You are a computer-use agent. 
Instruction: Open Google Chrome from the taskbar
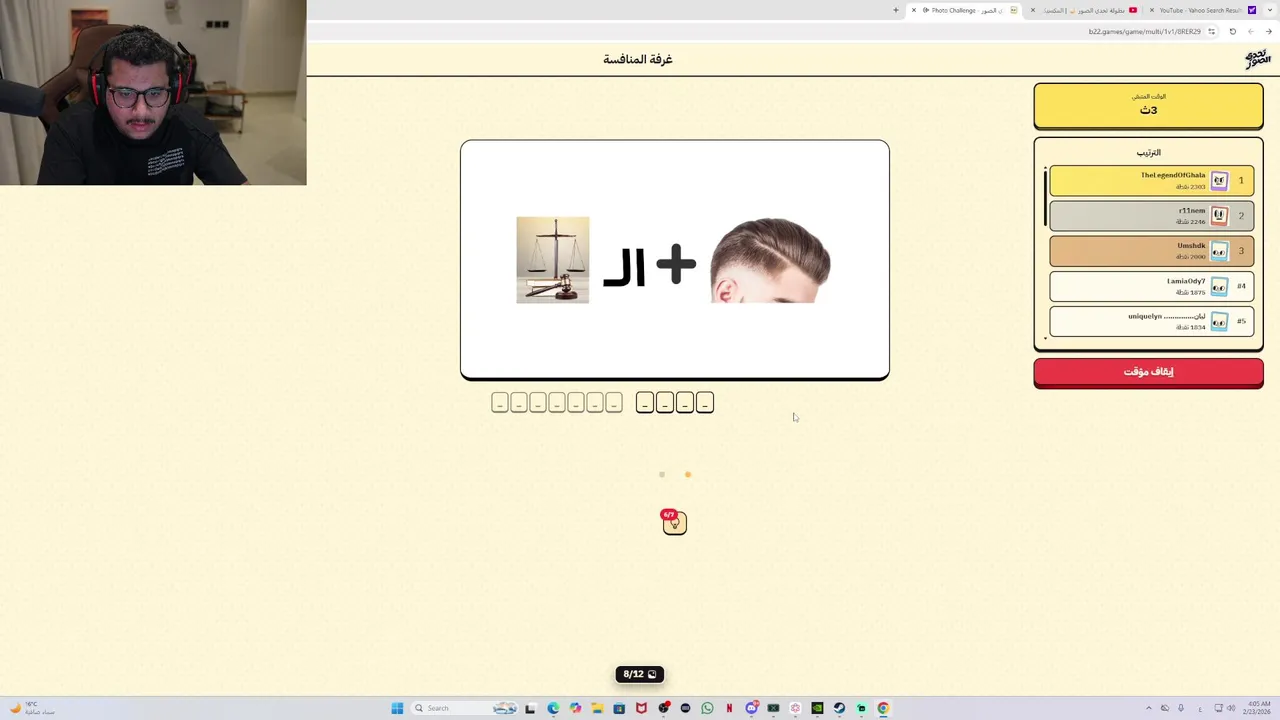[883, 708]
